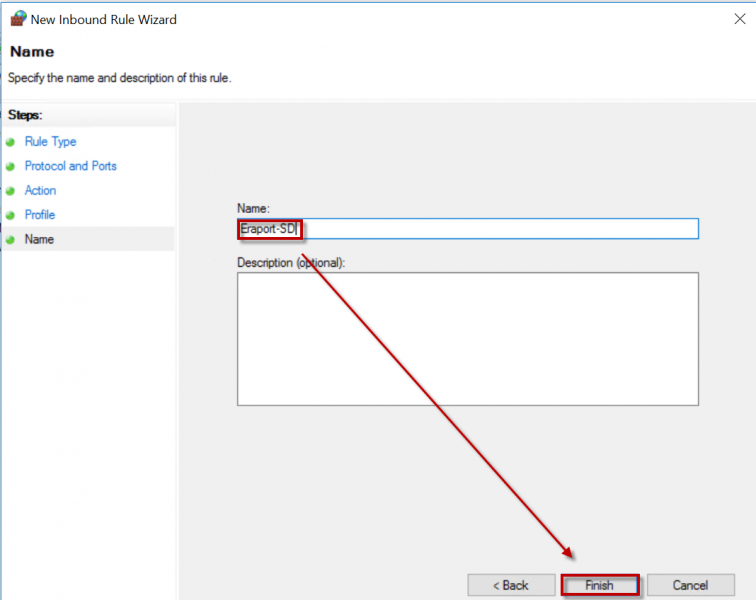Close the New Inbound Rule Wizard window
Viewport: 756px width, 600px height.
click(x=737, y=18)
